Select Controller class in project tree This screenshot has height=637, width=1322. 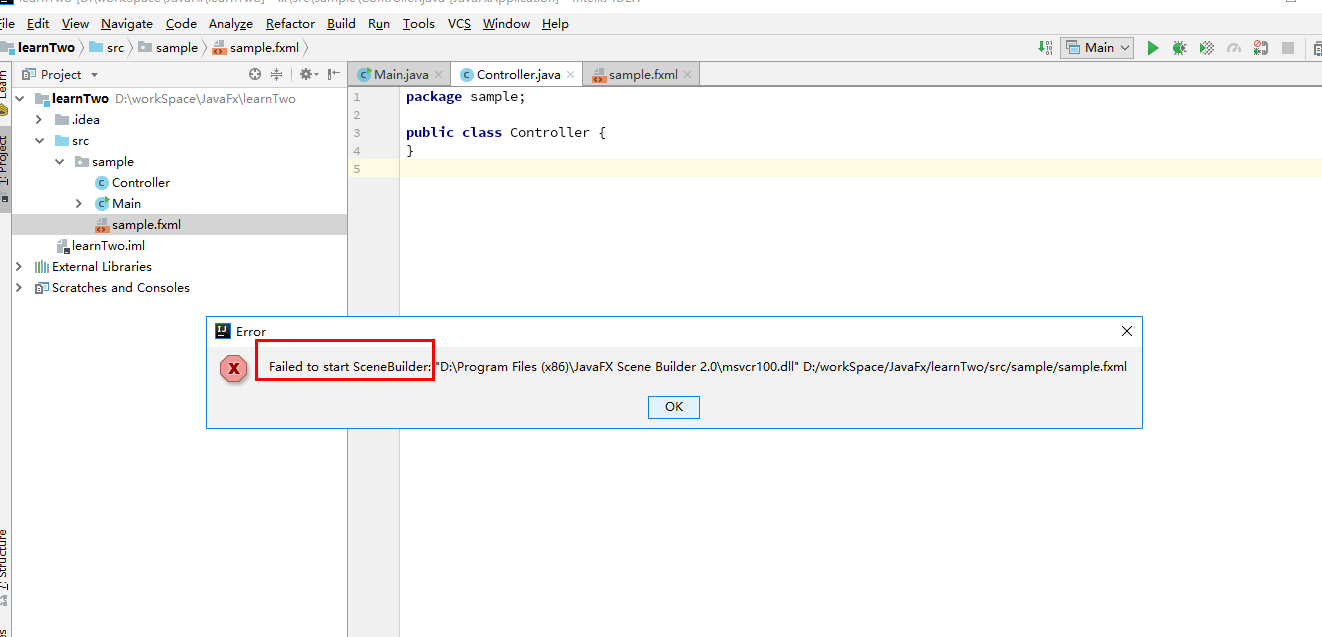coord(132,183)
